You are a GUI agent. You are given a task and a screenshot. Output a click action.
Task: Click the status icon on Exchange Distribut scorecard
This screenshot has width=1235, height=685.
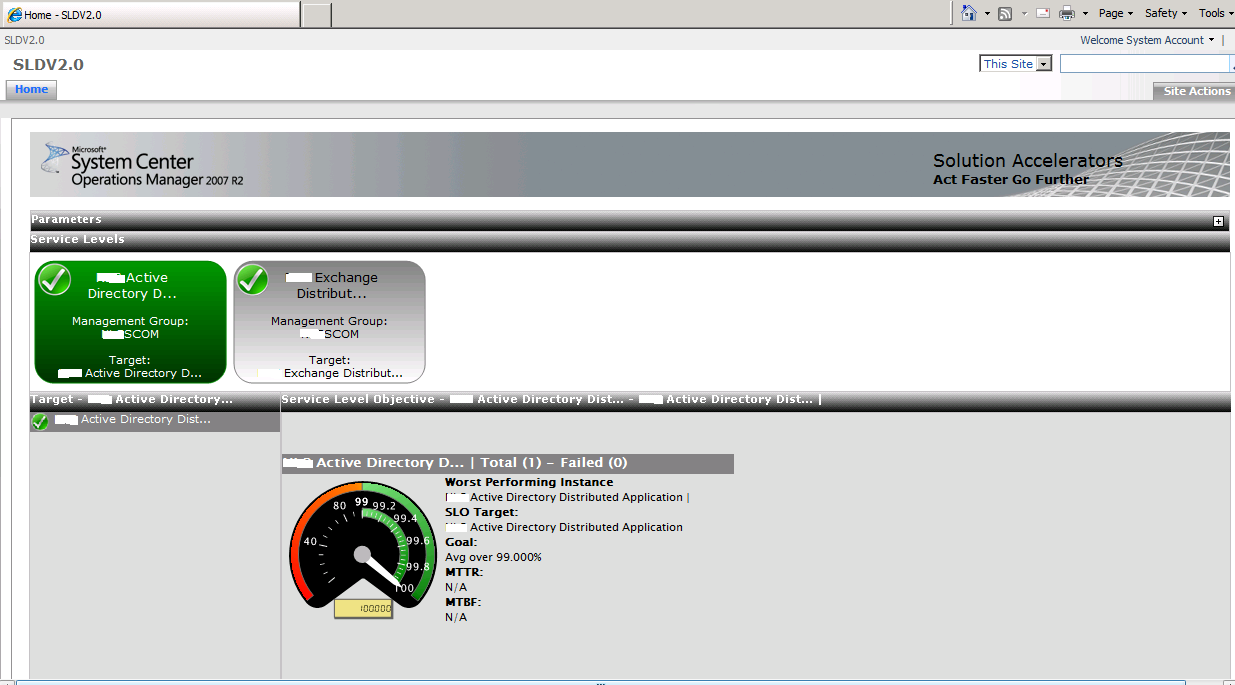pyautogui.click(x=252, y=280)
